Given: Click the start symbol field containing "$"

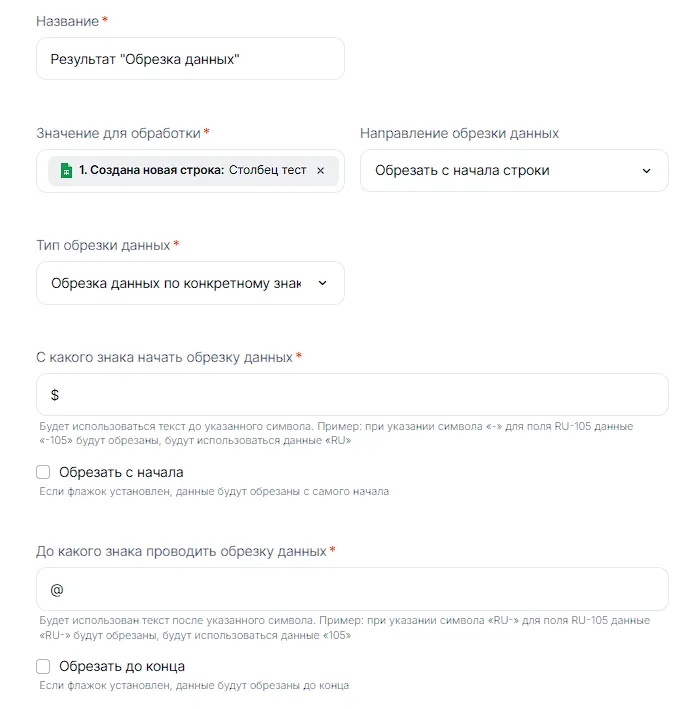Looking at the screenshot, I should (x=352, y=395).
